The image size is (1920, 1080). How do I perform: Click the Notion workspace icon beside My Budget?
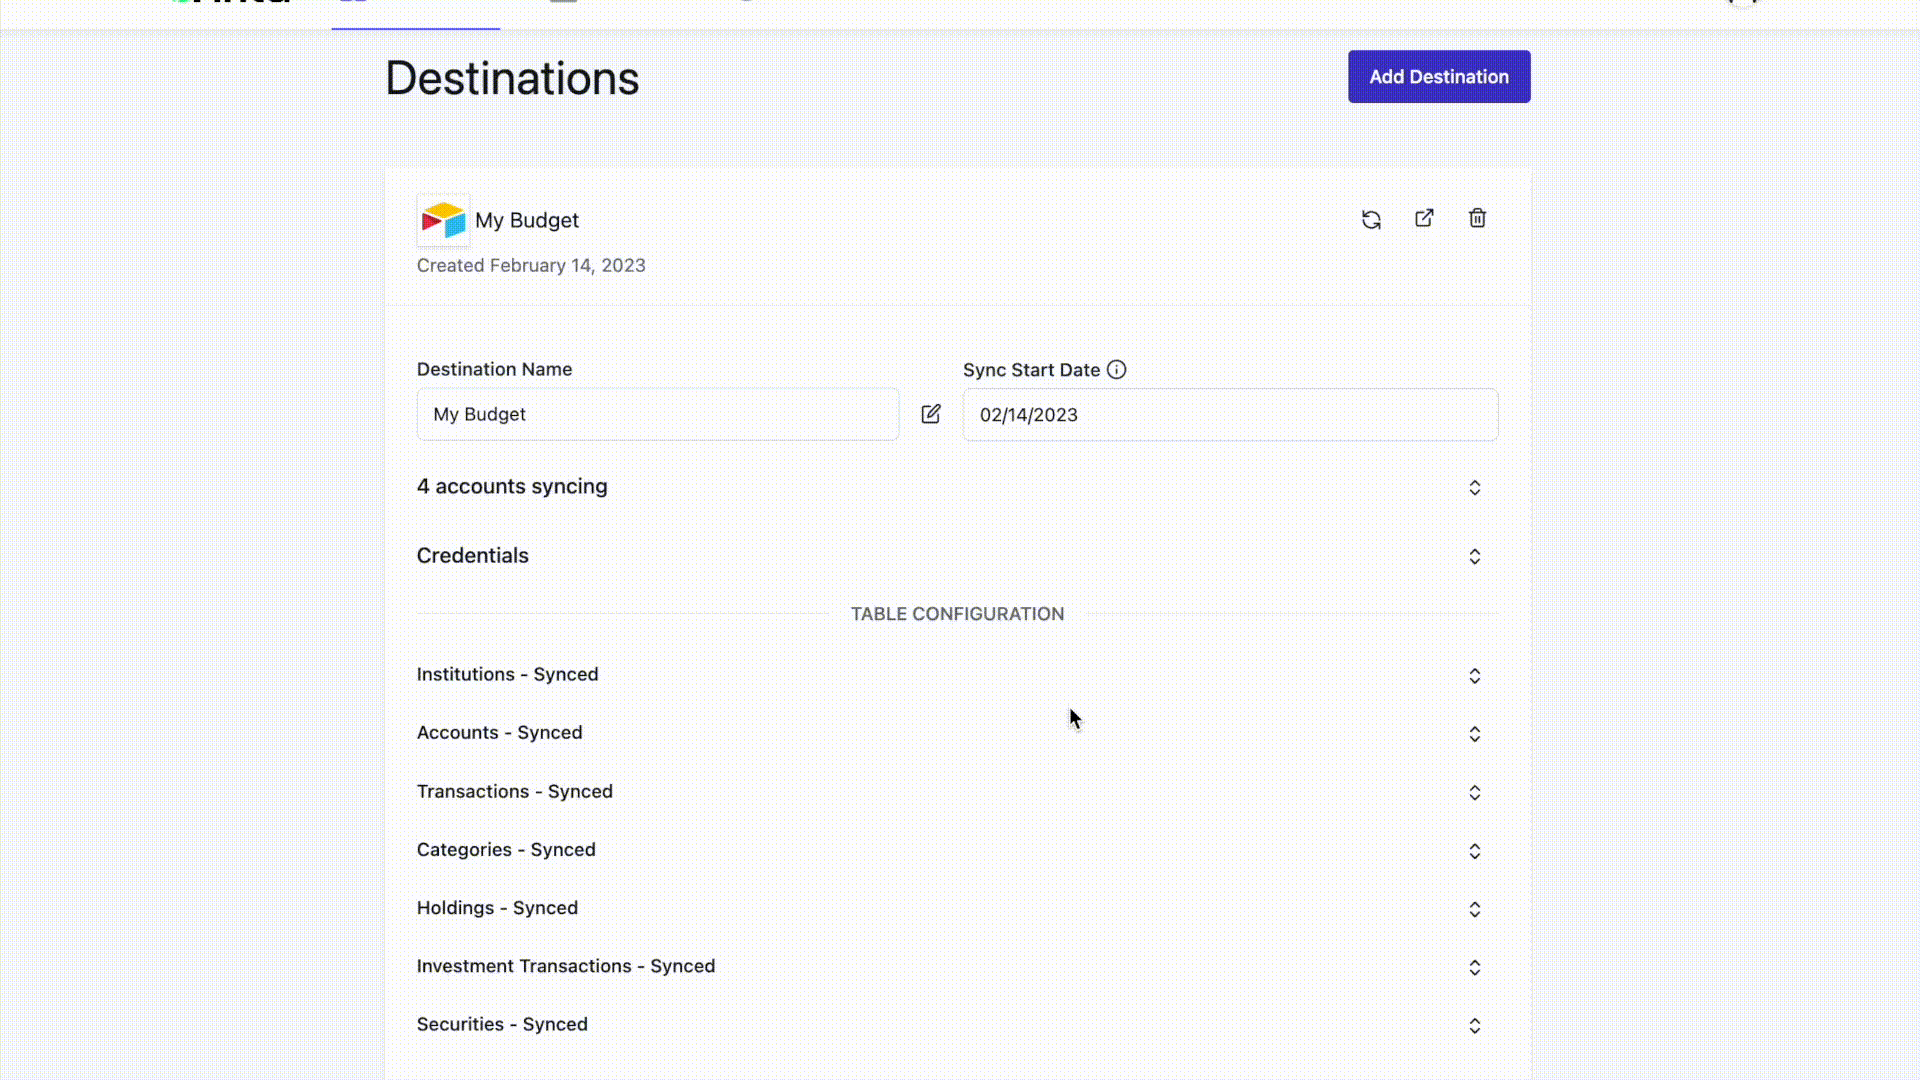(x=443, y=220)
